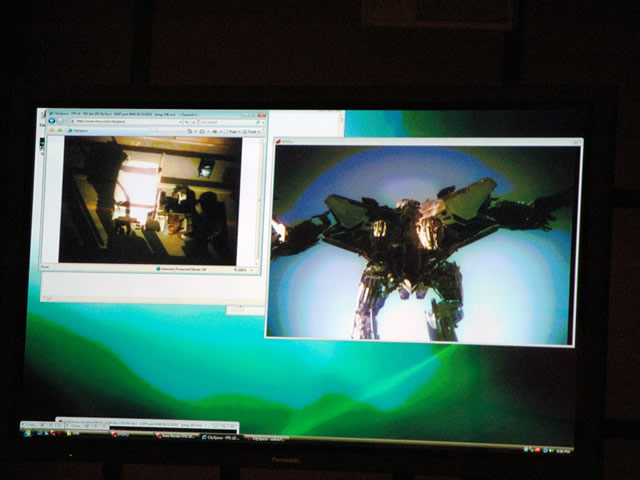Click the Feeds icon in command bar

pos(202,131)
